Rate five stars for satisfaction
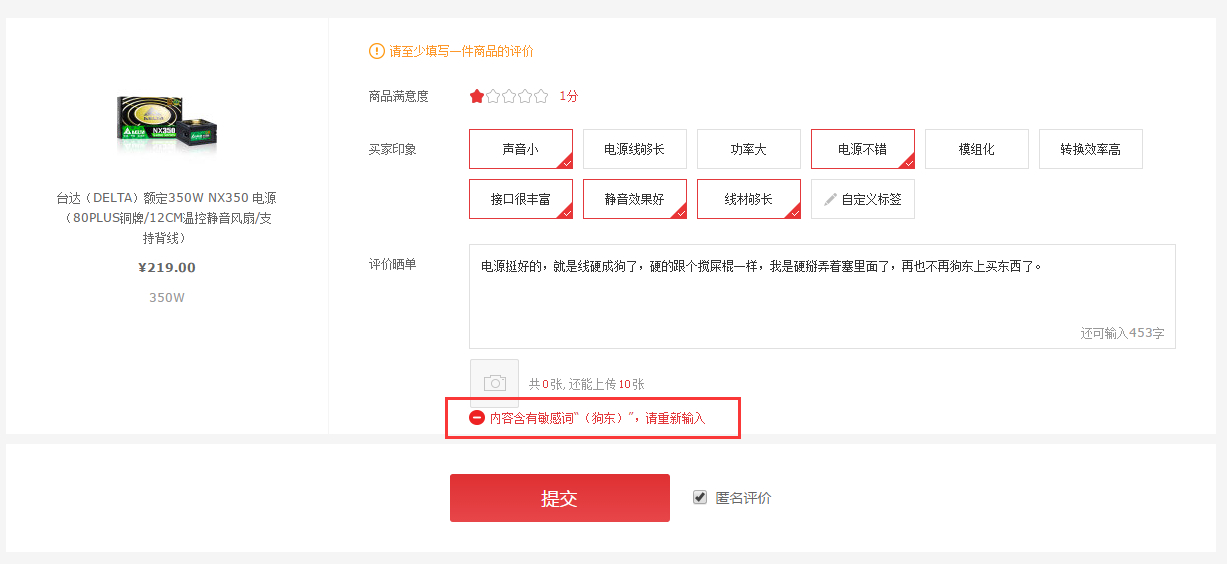Viewport: 1227px width, 564px height. point(541,96)
